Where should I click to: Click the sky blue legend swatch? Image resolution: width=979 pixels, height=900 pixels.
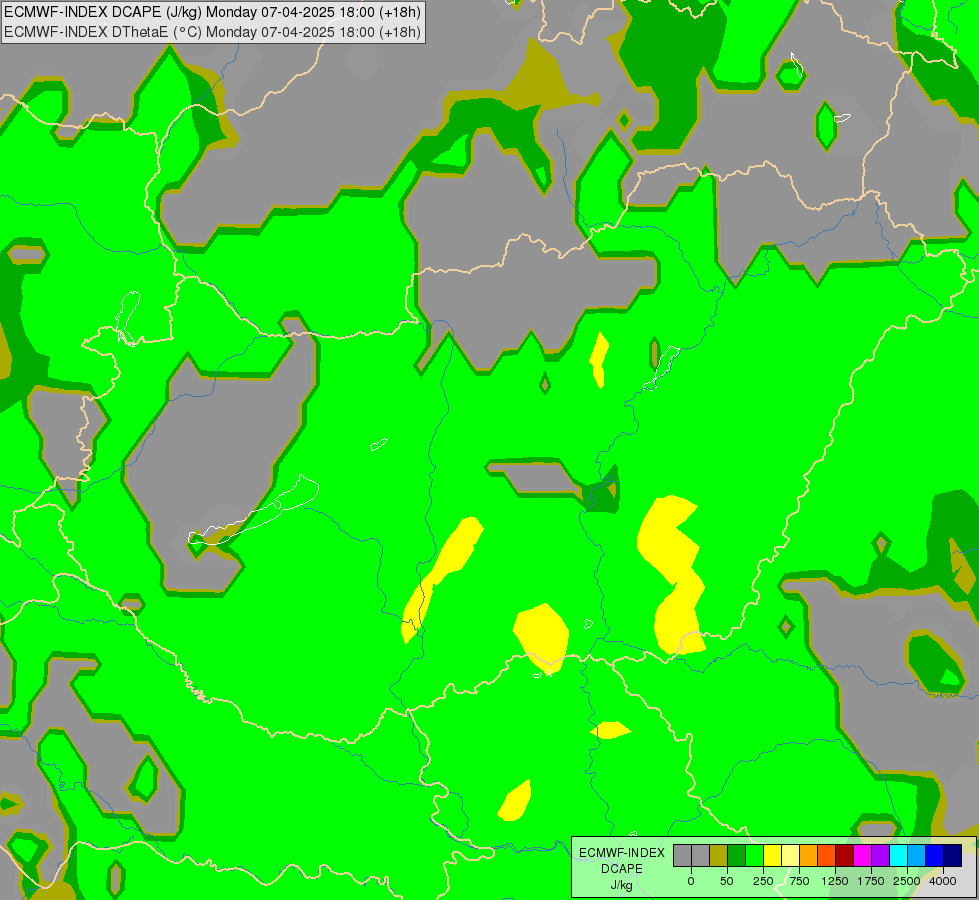click(x=917, y=855)
